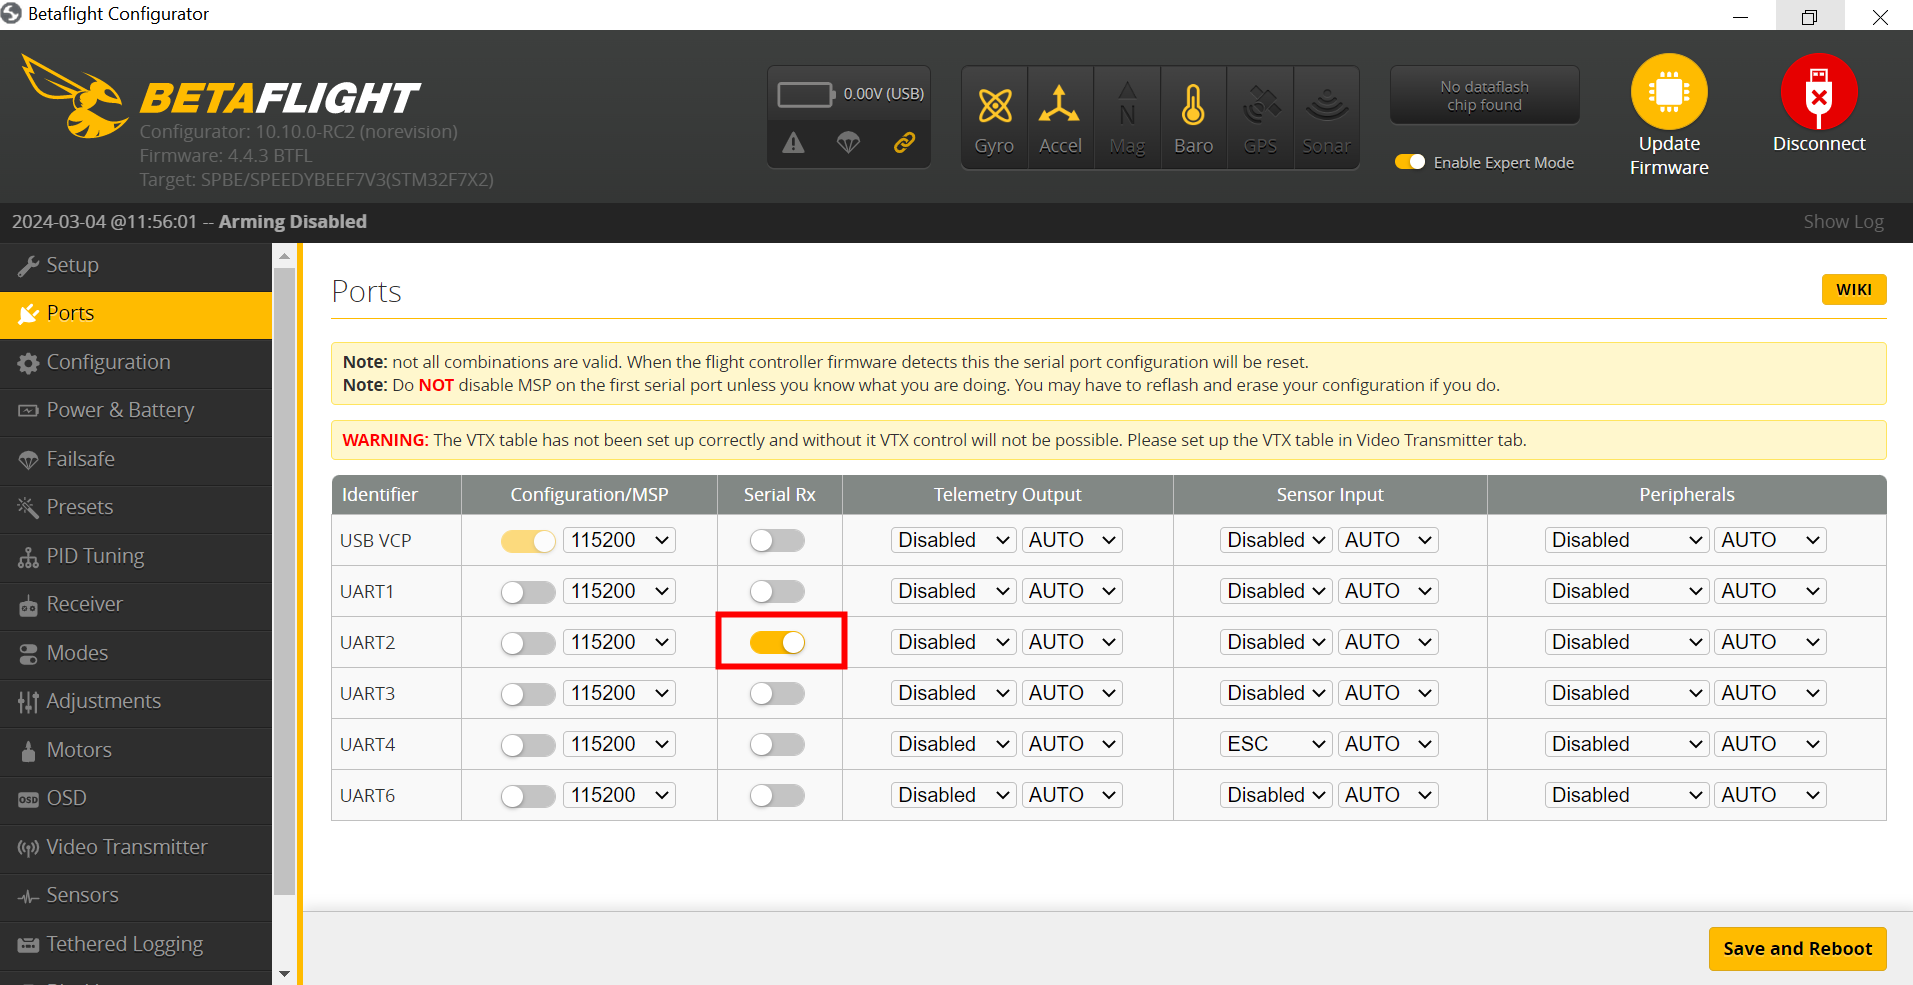Enable Serial Rx on UART3

[x=777, y=694]
